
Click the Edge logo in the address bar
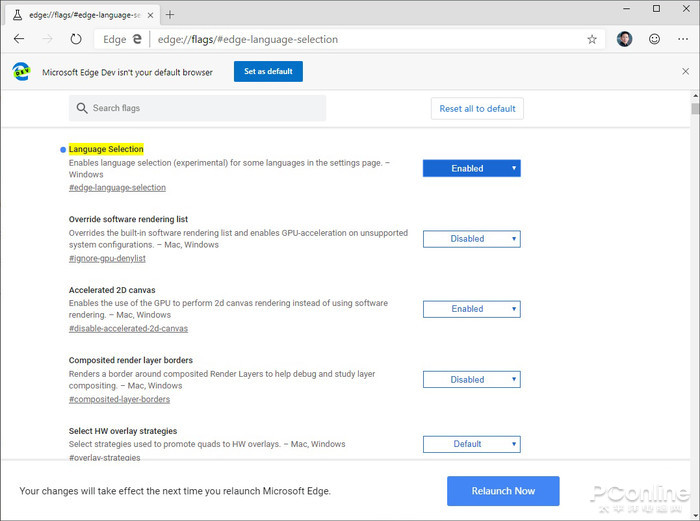[x=137, y=39]
